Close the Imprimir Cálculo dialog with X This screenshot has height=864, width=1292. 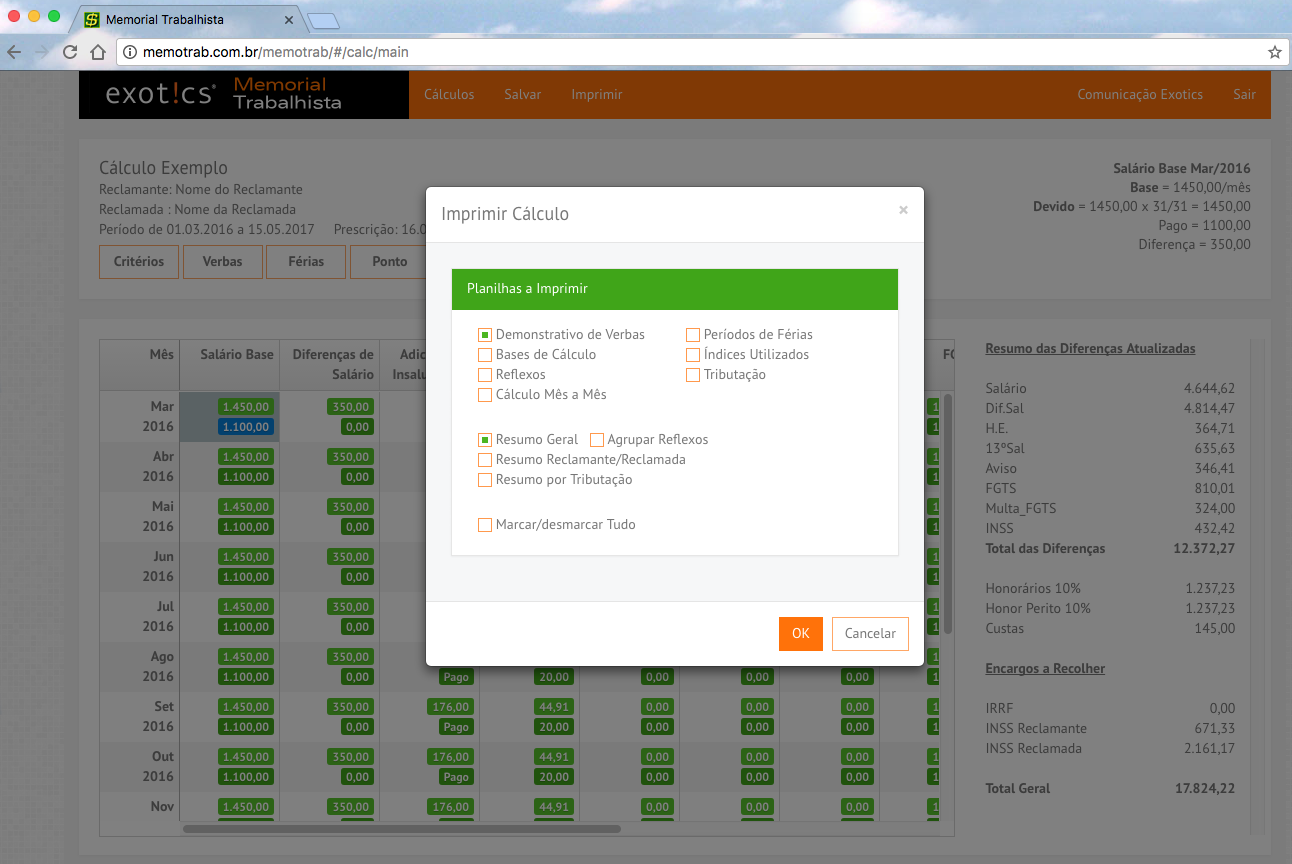pos(903,210)
